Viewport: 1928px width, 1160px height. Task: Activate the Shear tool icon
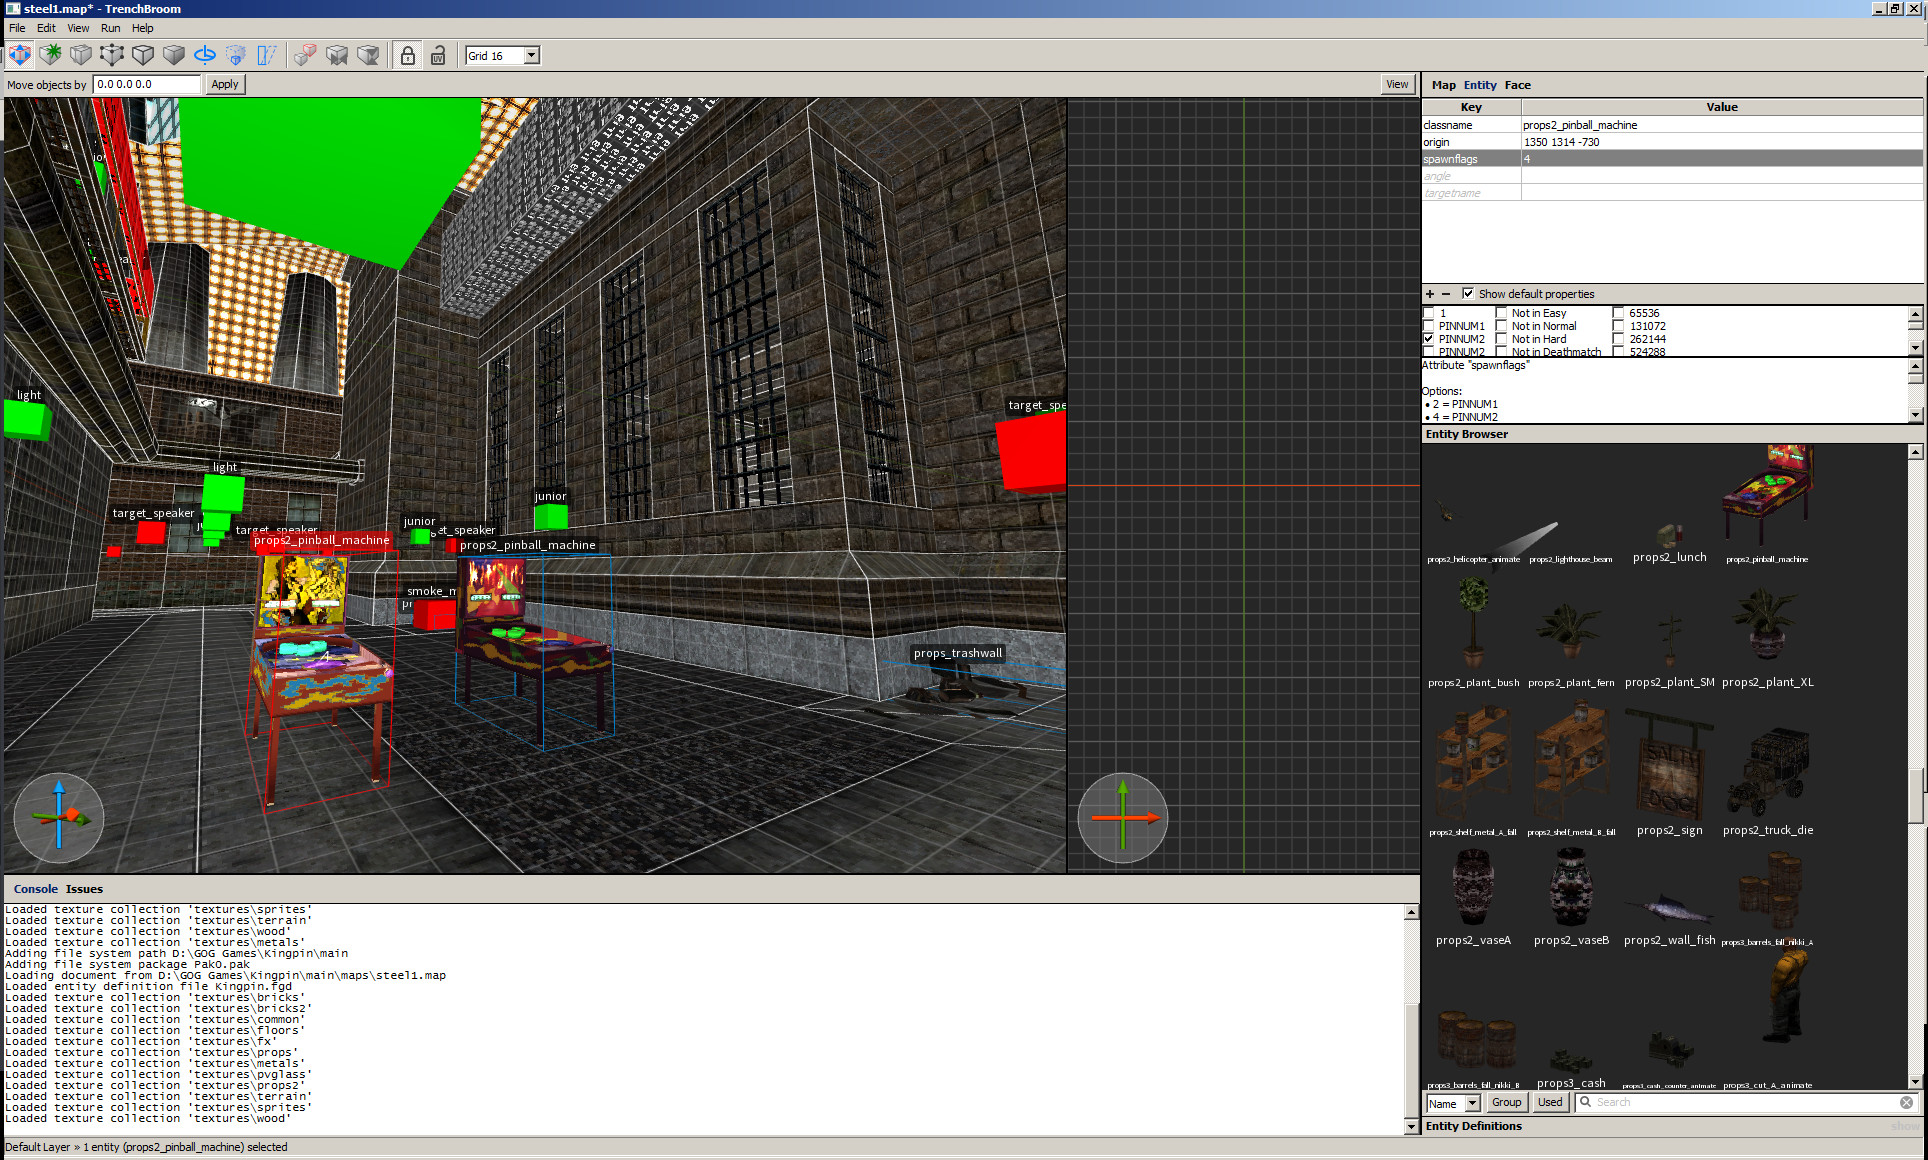point(267,55)
